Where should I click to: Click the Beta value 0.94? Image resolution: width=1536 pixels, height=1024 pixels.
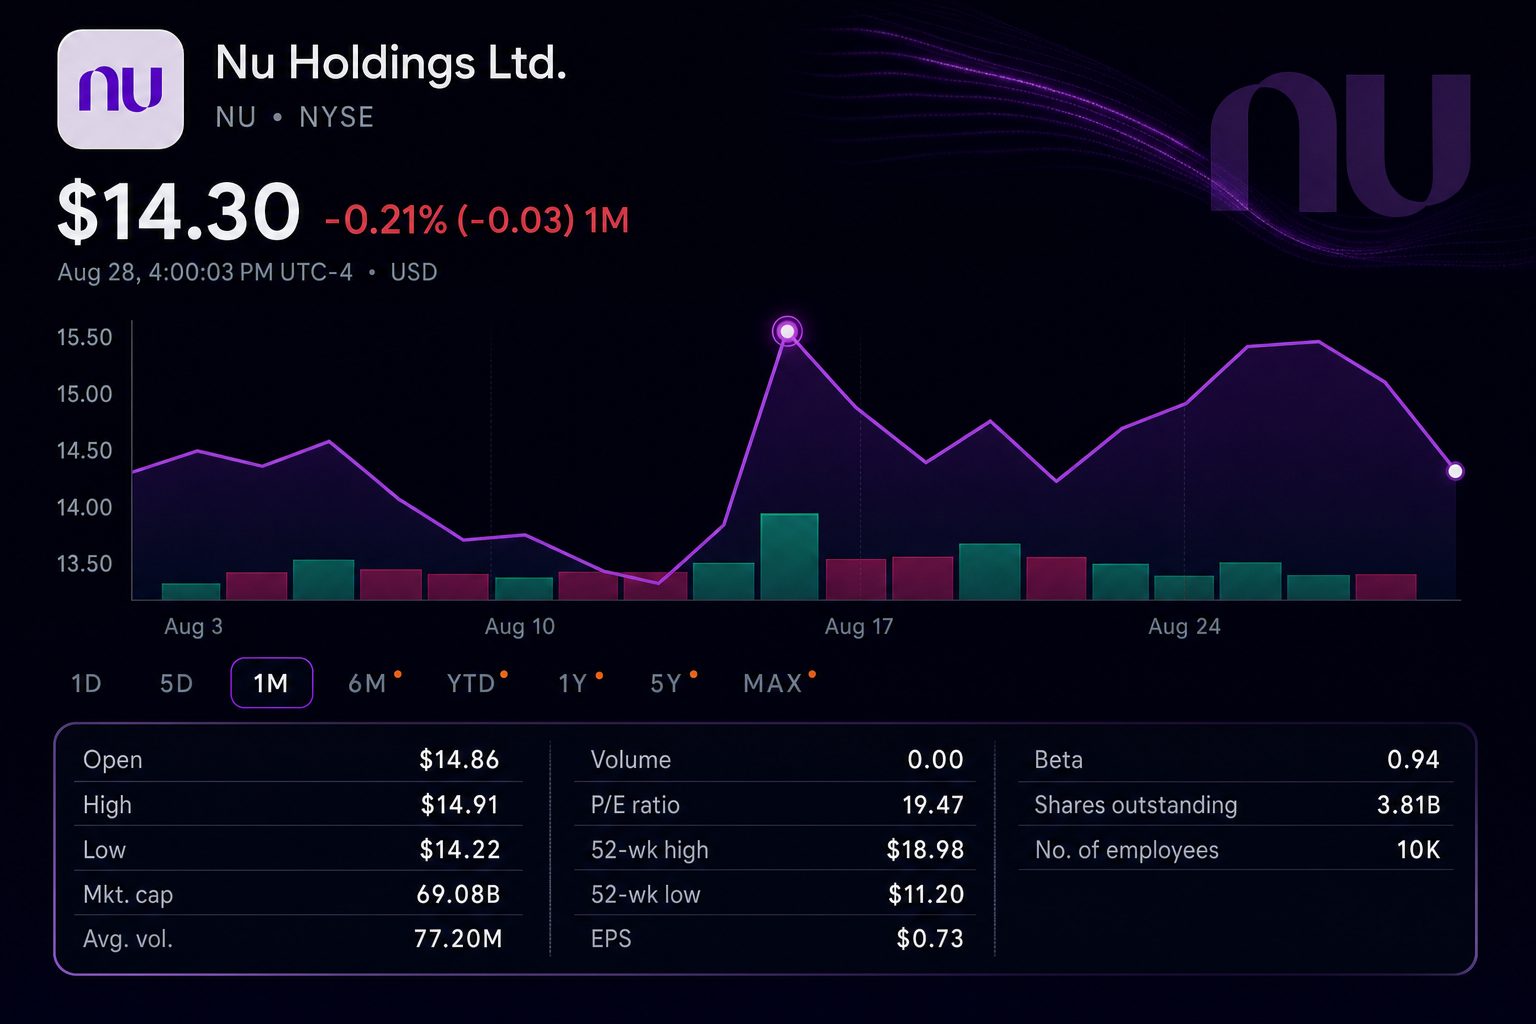[1413, 760]
